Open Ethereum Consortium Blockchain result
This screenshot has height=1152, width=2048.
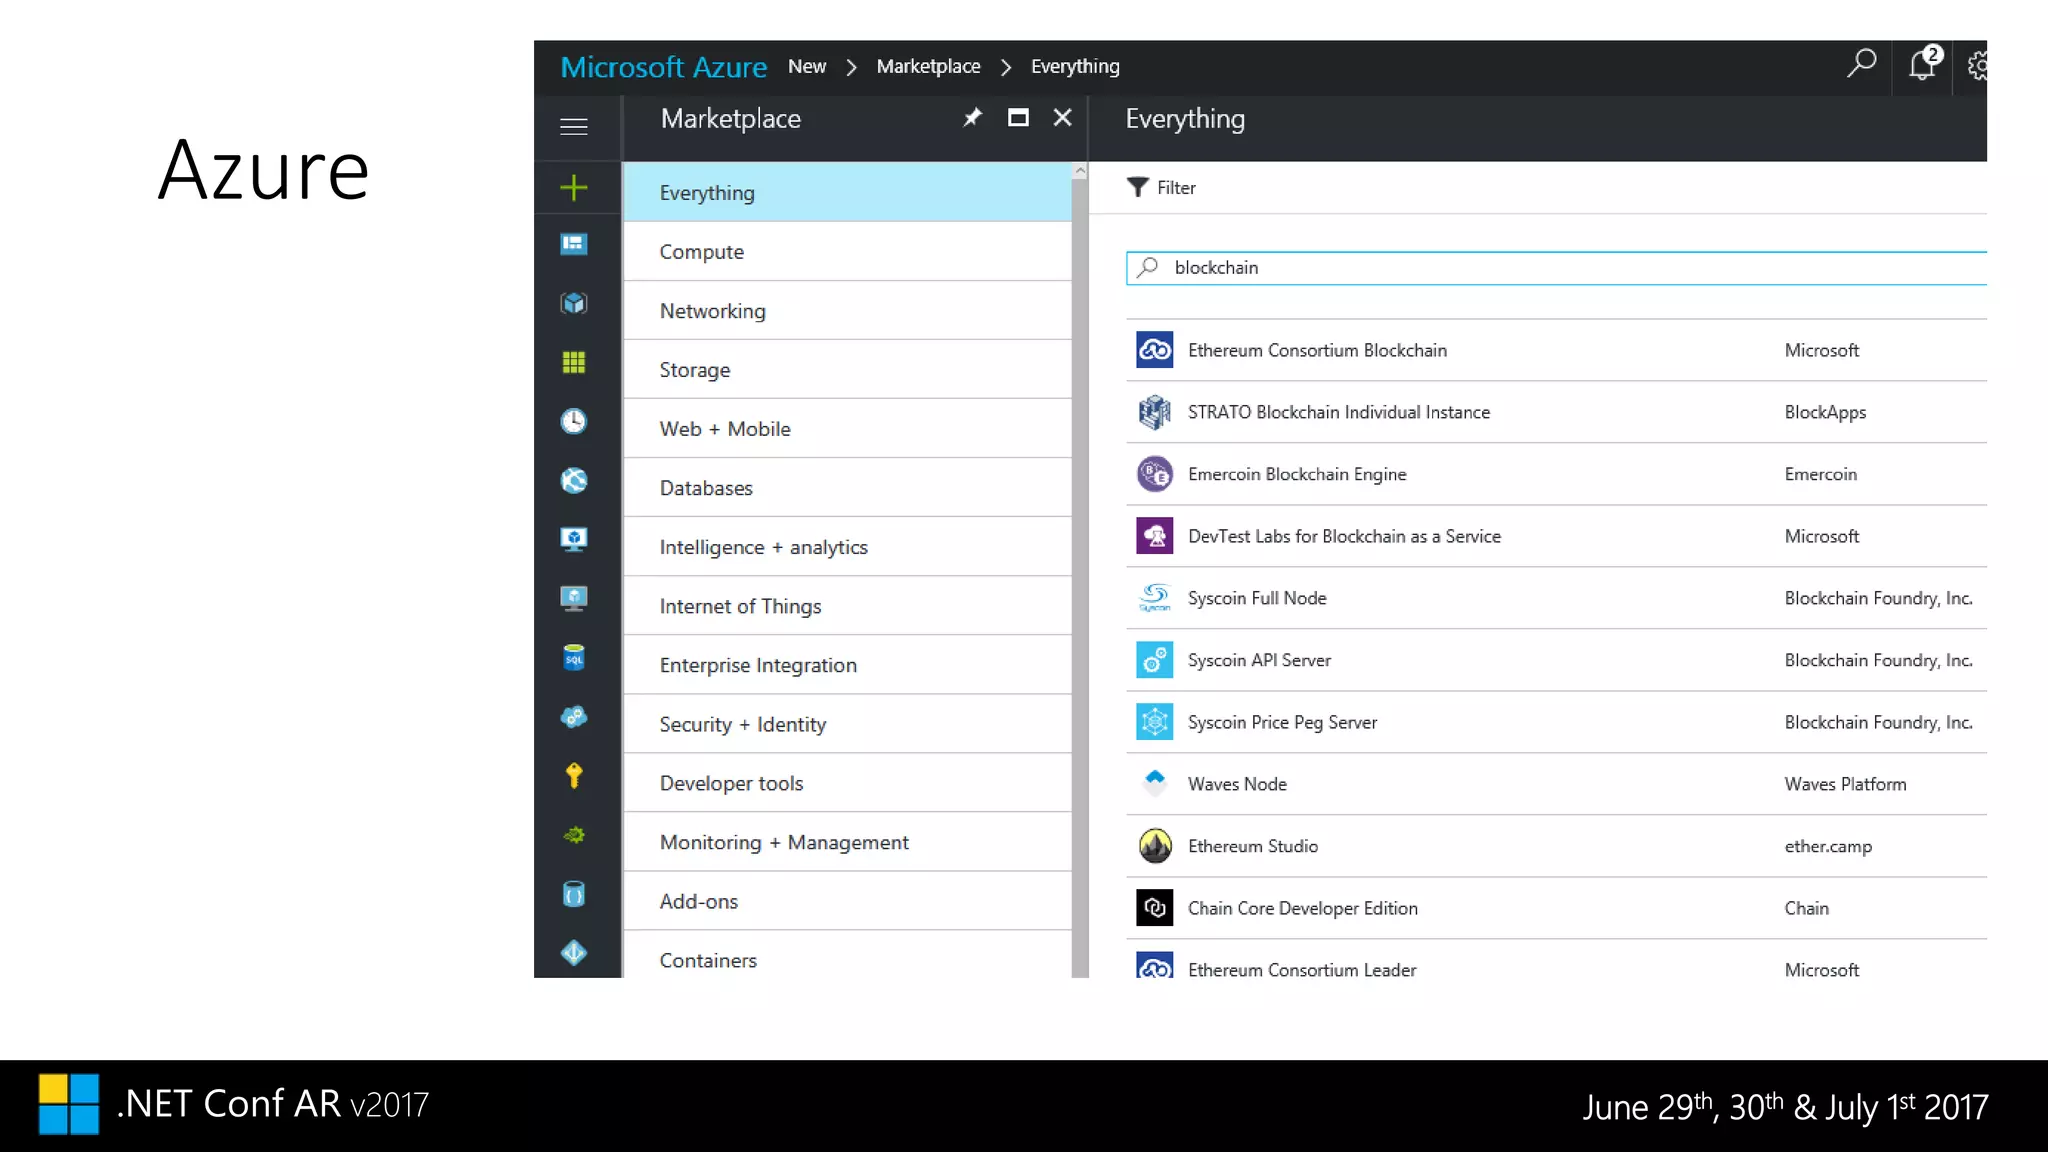[1556, 350]
